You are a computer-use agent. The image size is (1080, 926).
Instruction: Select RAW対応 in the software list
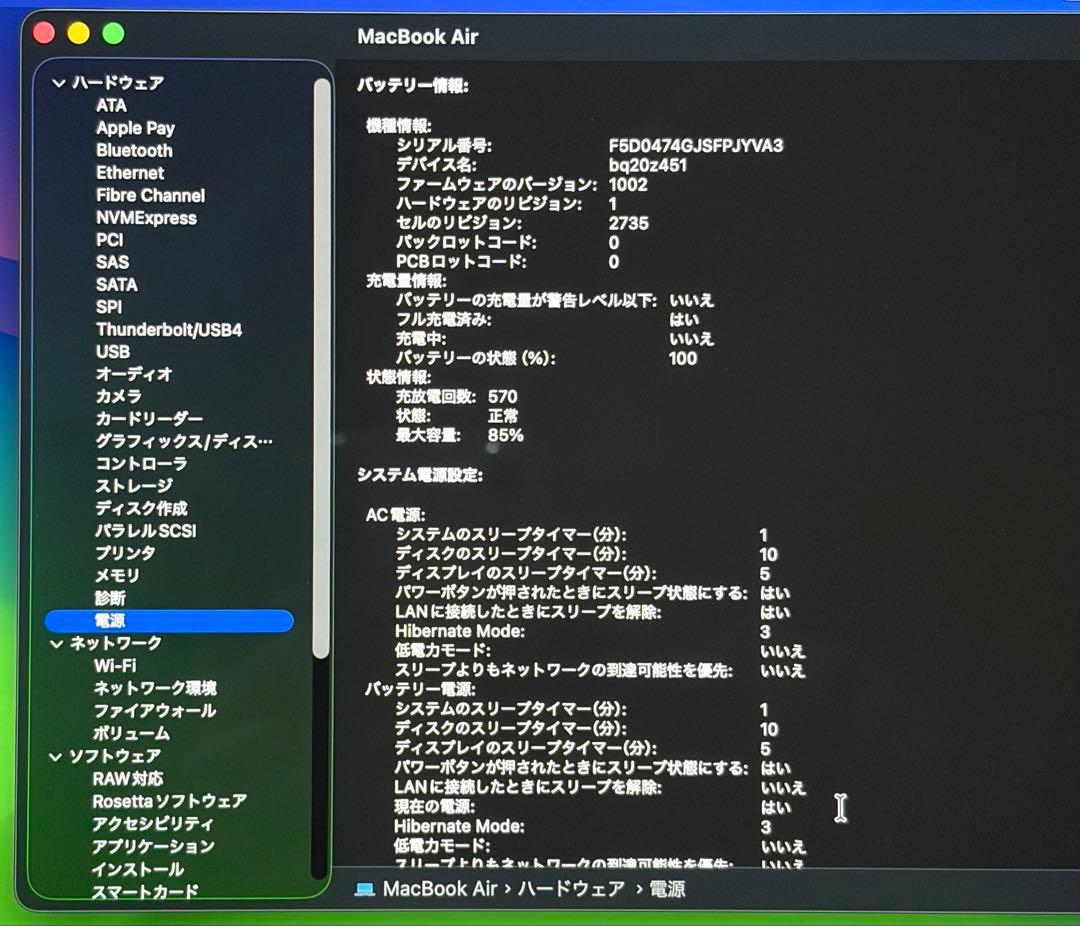pos(127,779)
